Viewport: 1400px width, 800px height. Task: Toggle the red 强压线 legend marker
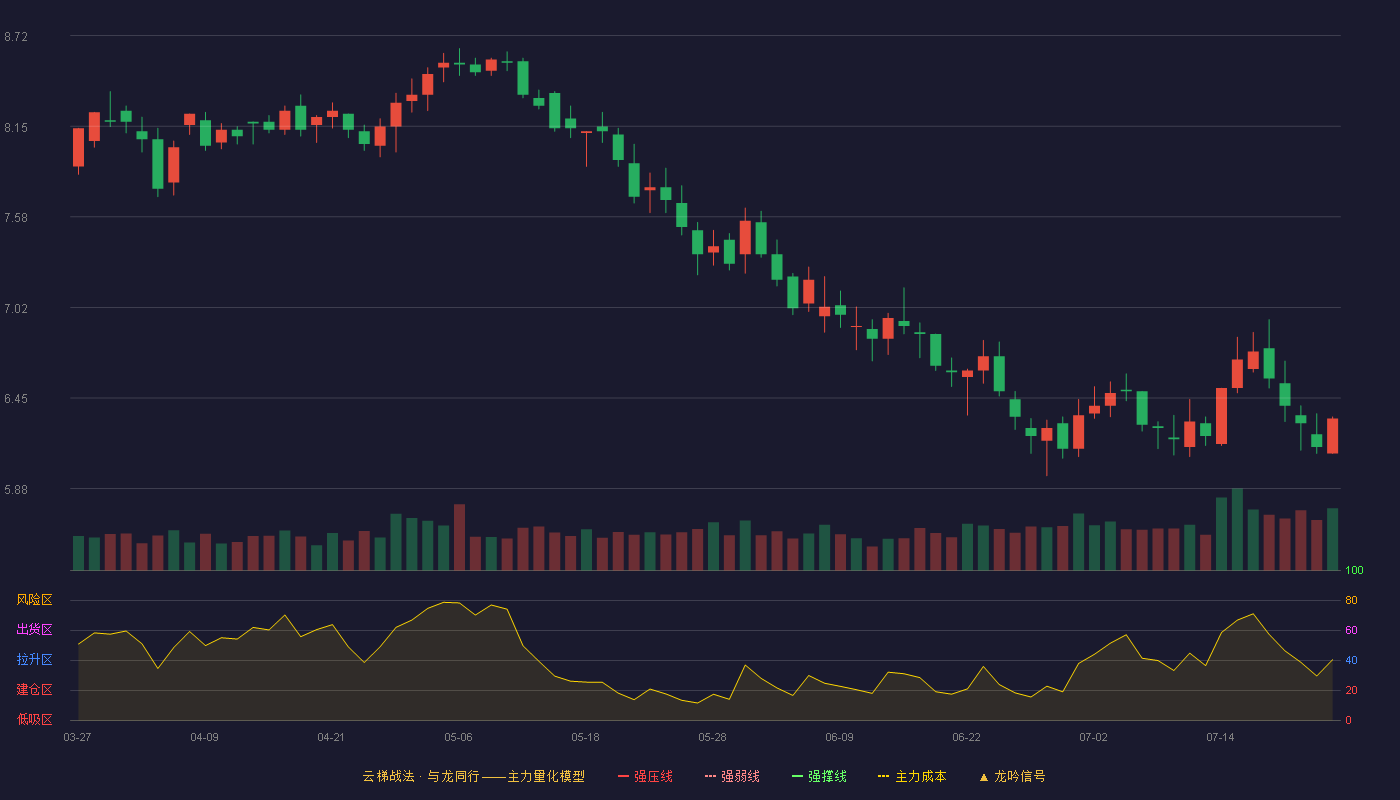point(624,776)
